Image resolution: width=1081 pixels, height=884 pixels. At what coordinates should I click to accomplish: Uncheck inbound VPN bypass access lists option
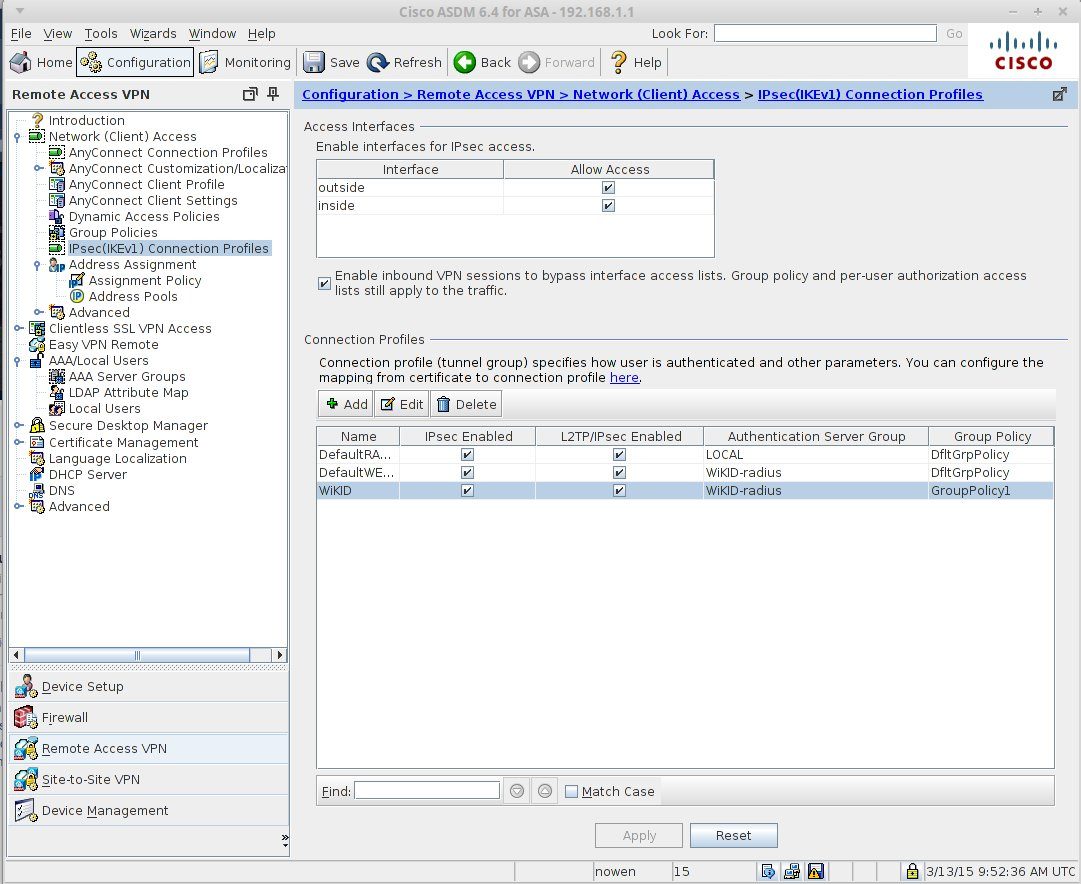click(324, 283)
